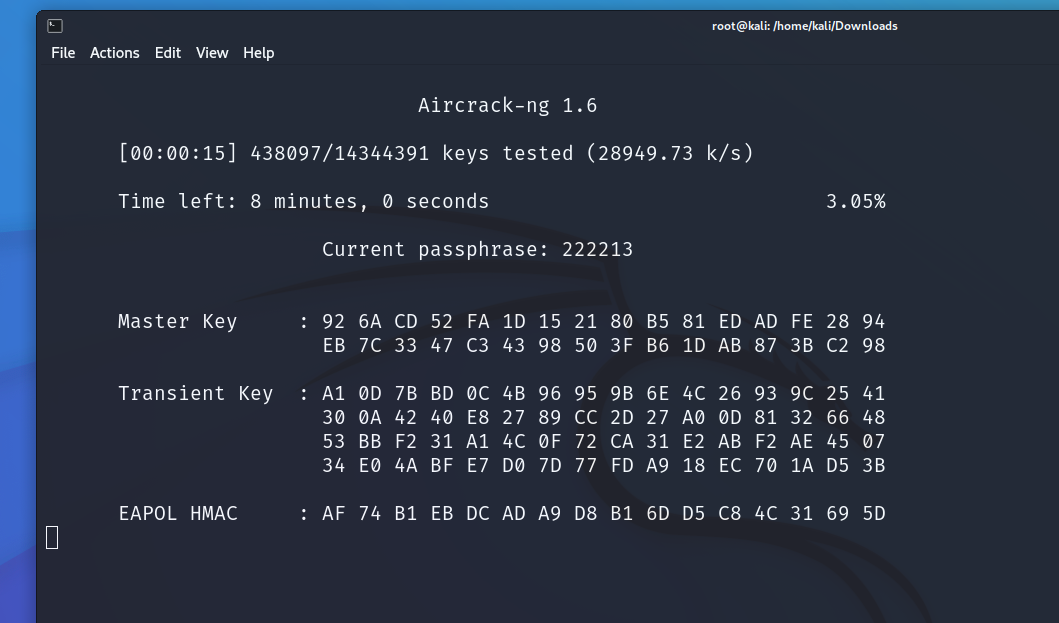The image size is (1059, 623).
Task: Click the Time left estimate text
Action: tap(303, 201)
